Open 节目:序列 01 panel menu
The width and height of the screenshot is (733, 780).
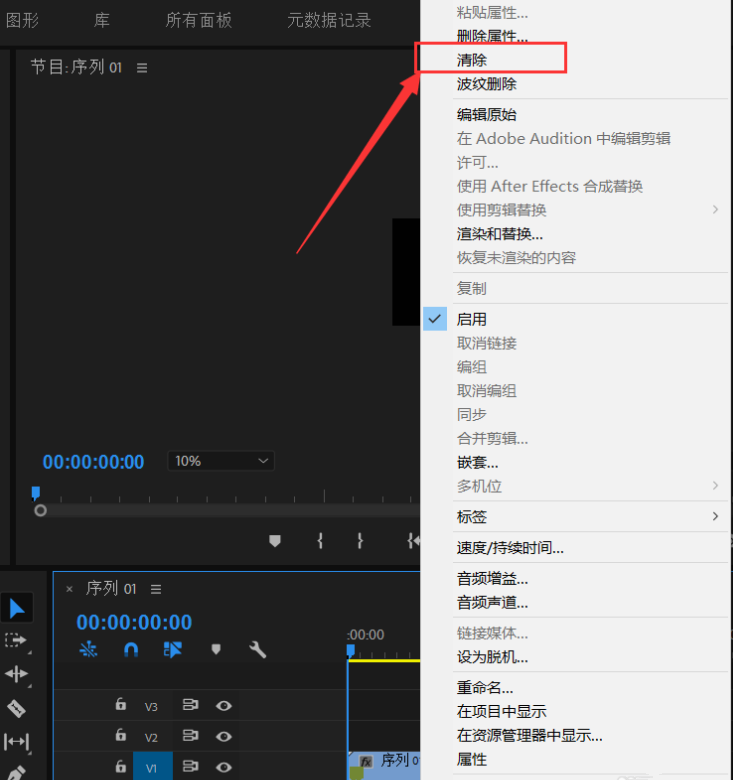pos(142,68)
